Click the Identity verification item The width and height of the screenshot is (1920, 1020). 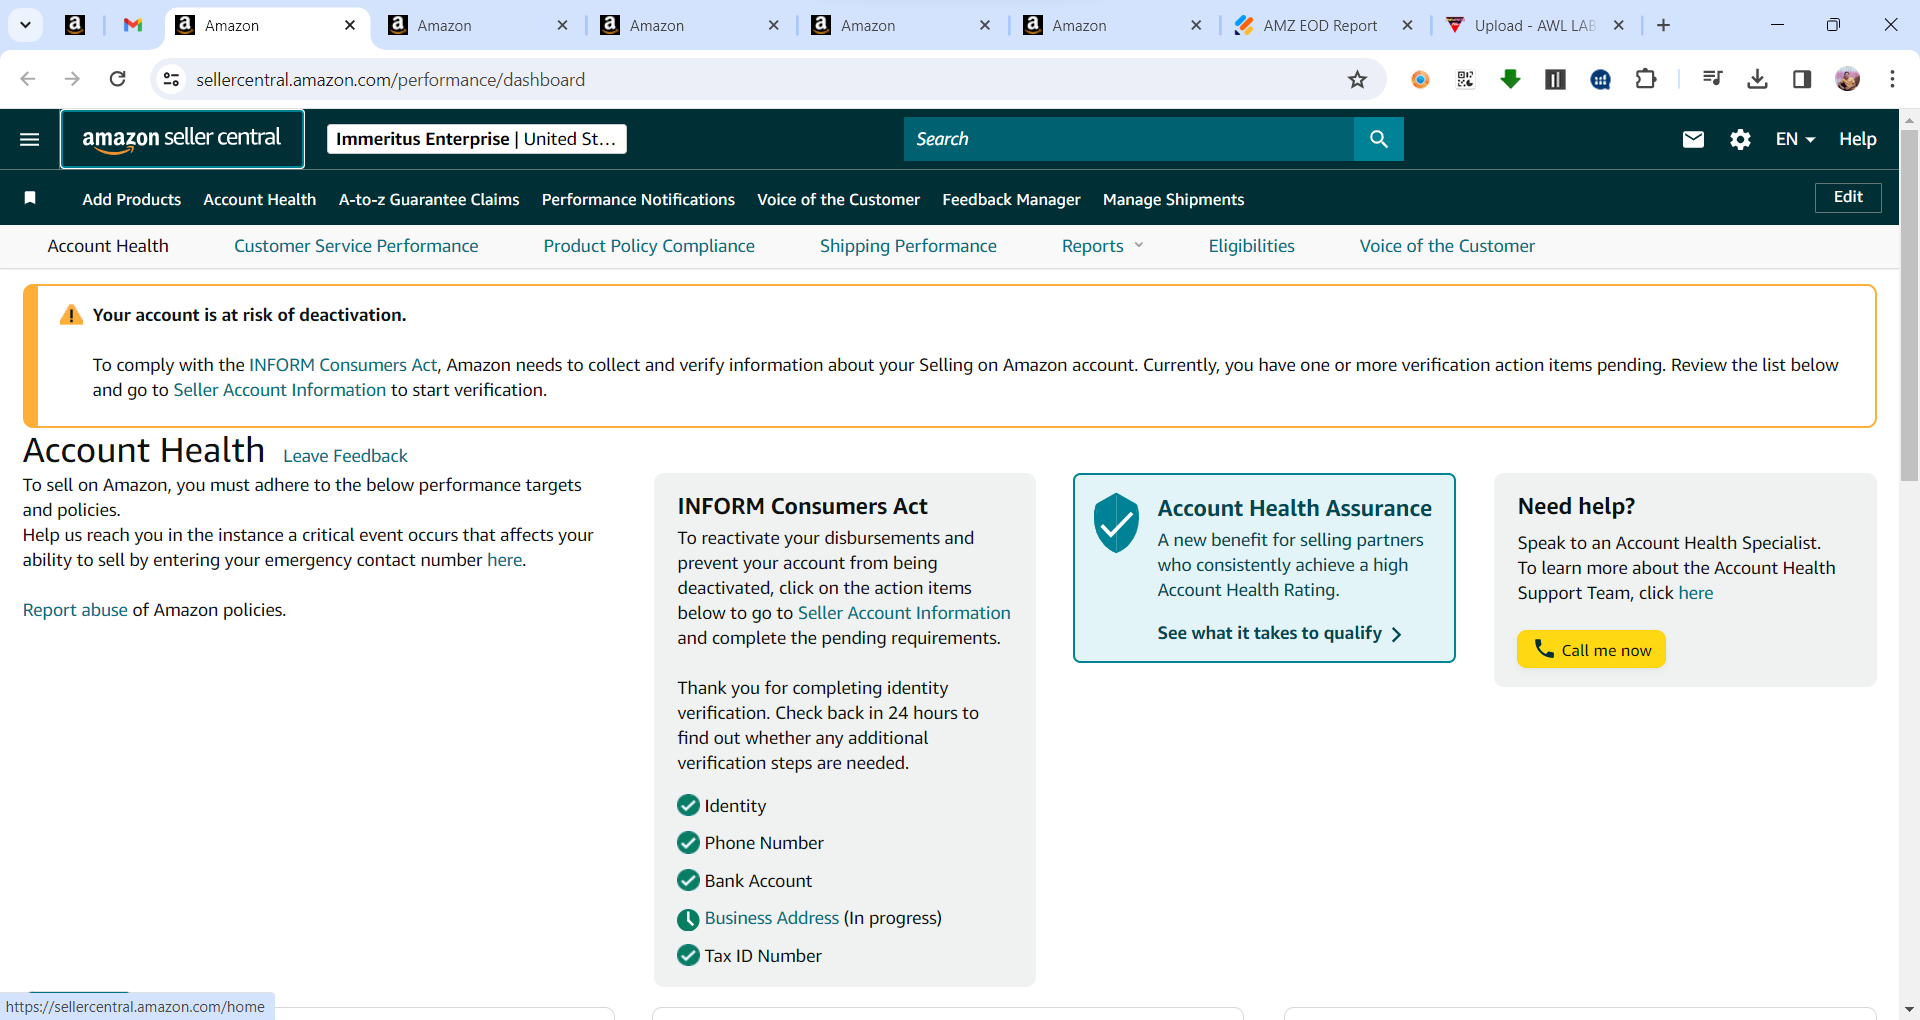[x=722, y=805]
